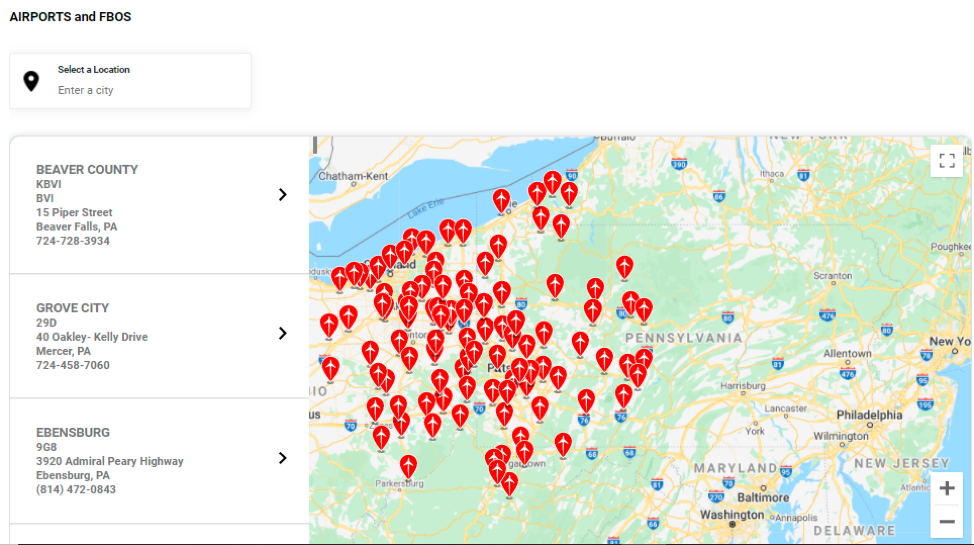974x545 pixels.
Task: Click the 29D airport code
Action: tap(46, 323)
